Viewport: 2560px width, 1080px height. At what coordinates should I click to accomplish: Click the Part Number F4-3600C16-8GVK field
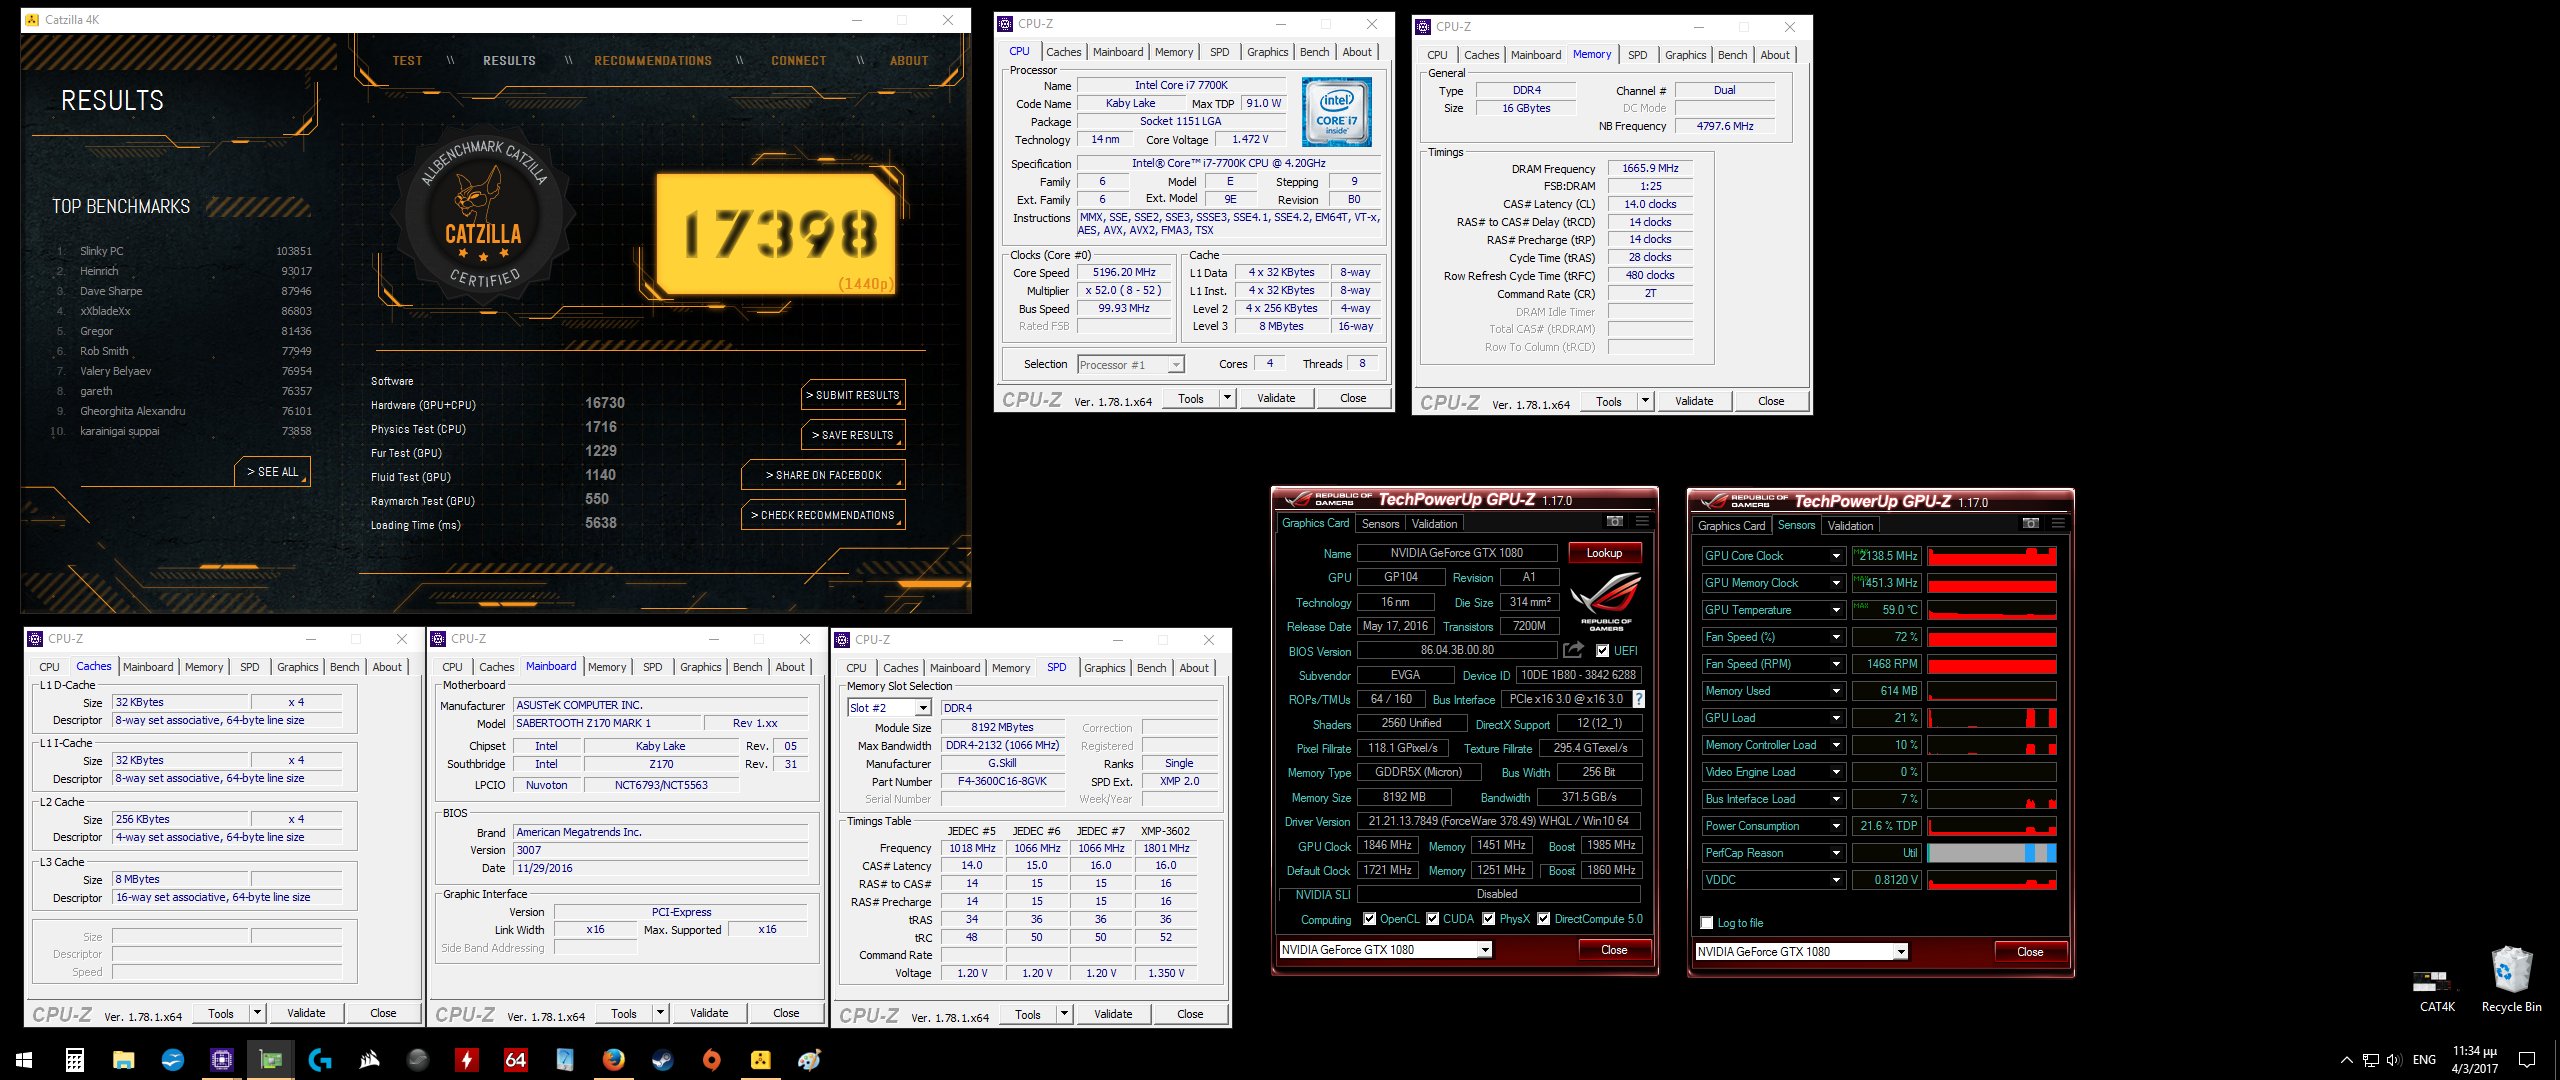pos(1002,782)
